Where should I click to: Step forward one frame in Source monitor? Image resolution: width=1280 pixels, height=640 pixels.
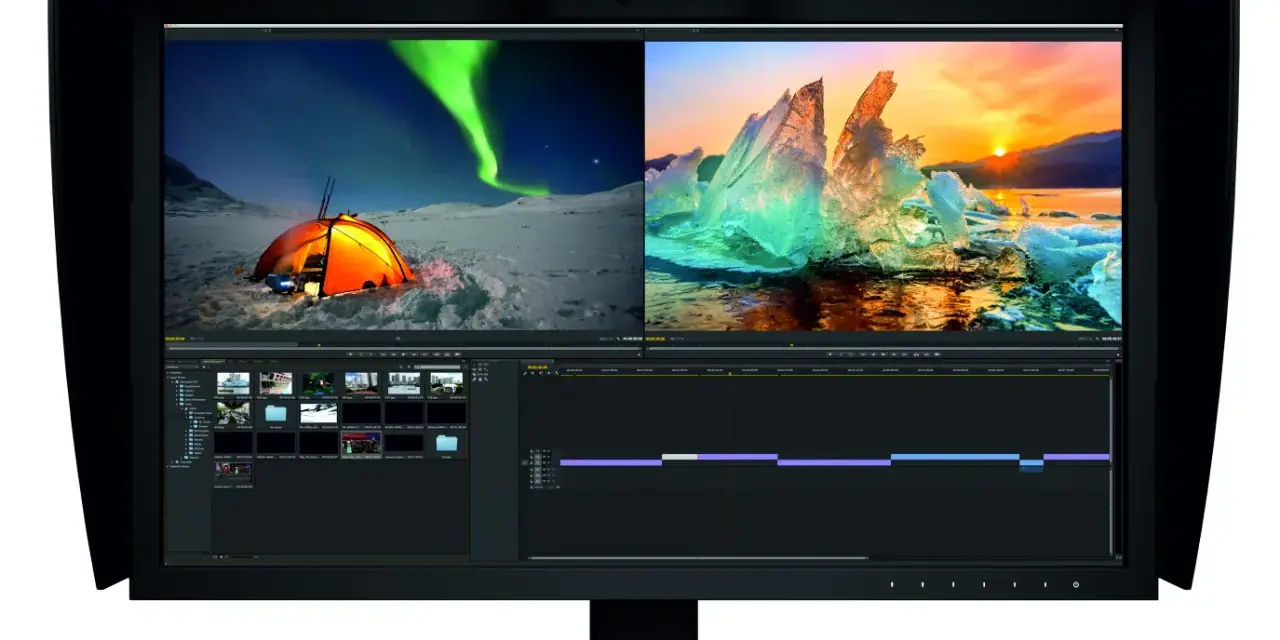tap(414, 354)
